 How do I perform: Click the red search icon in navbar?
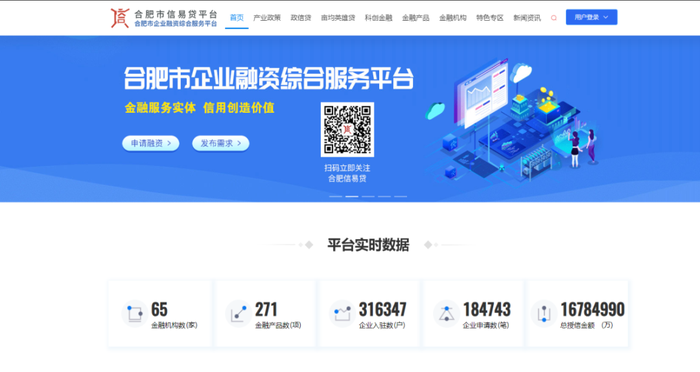(554, 18)
